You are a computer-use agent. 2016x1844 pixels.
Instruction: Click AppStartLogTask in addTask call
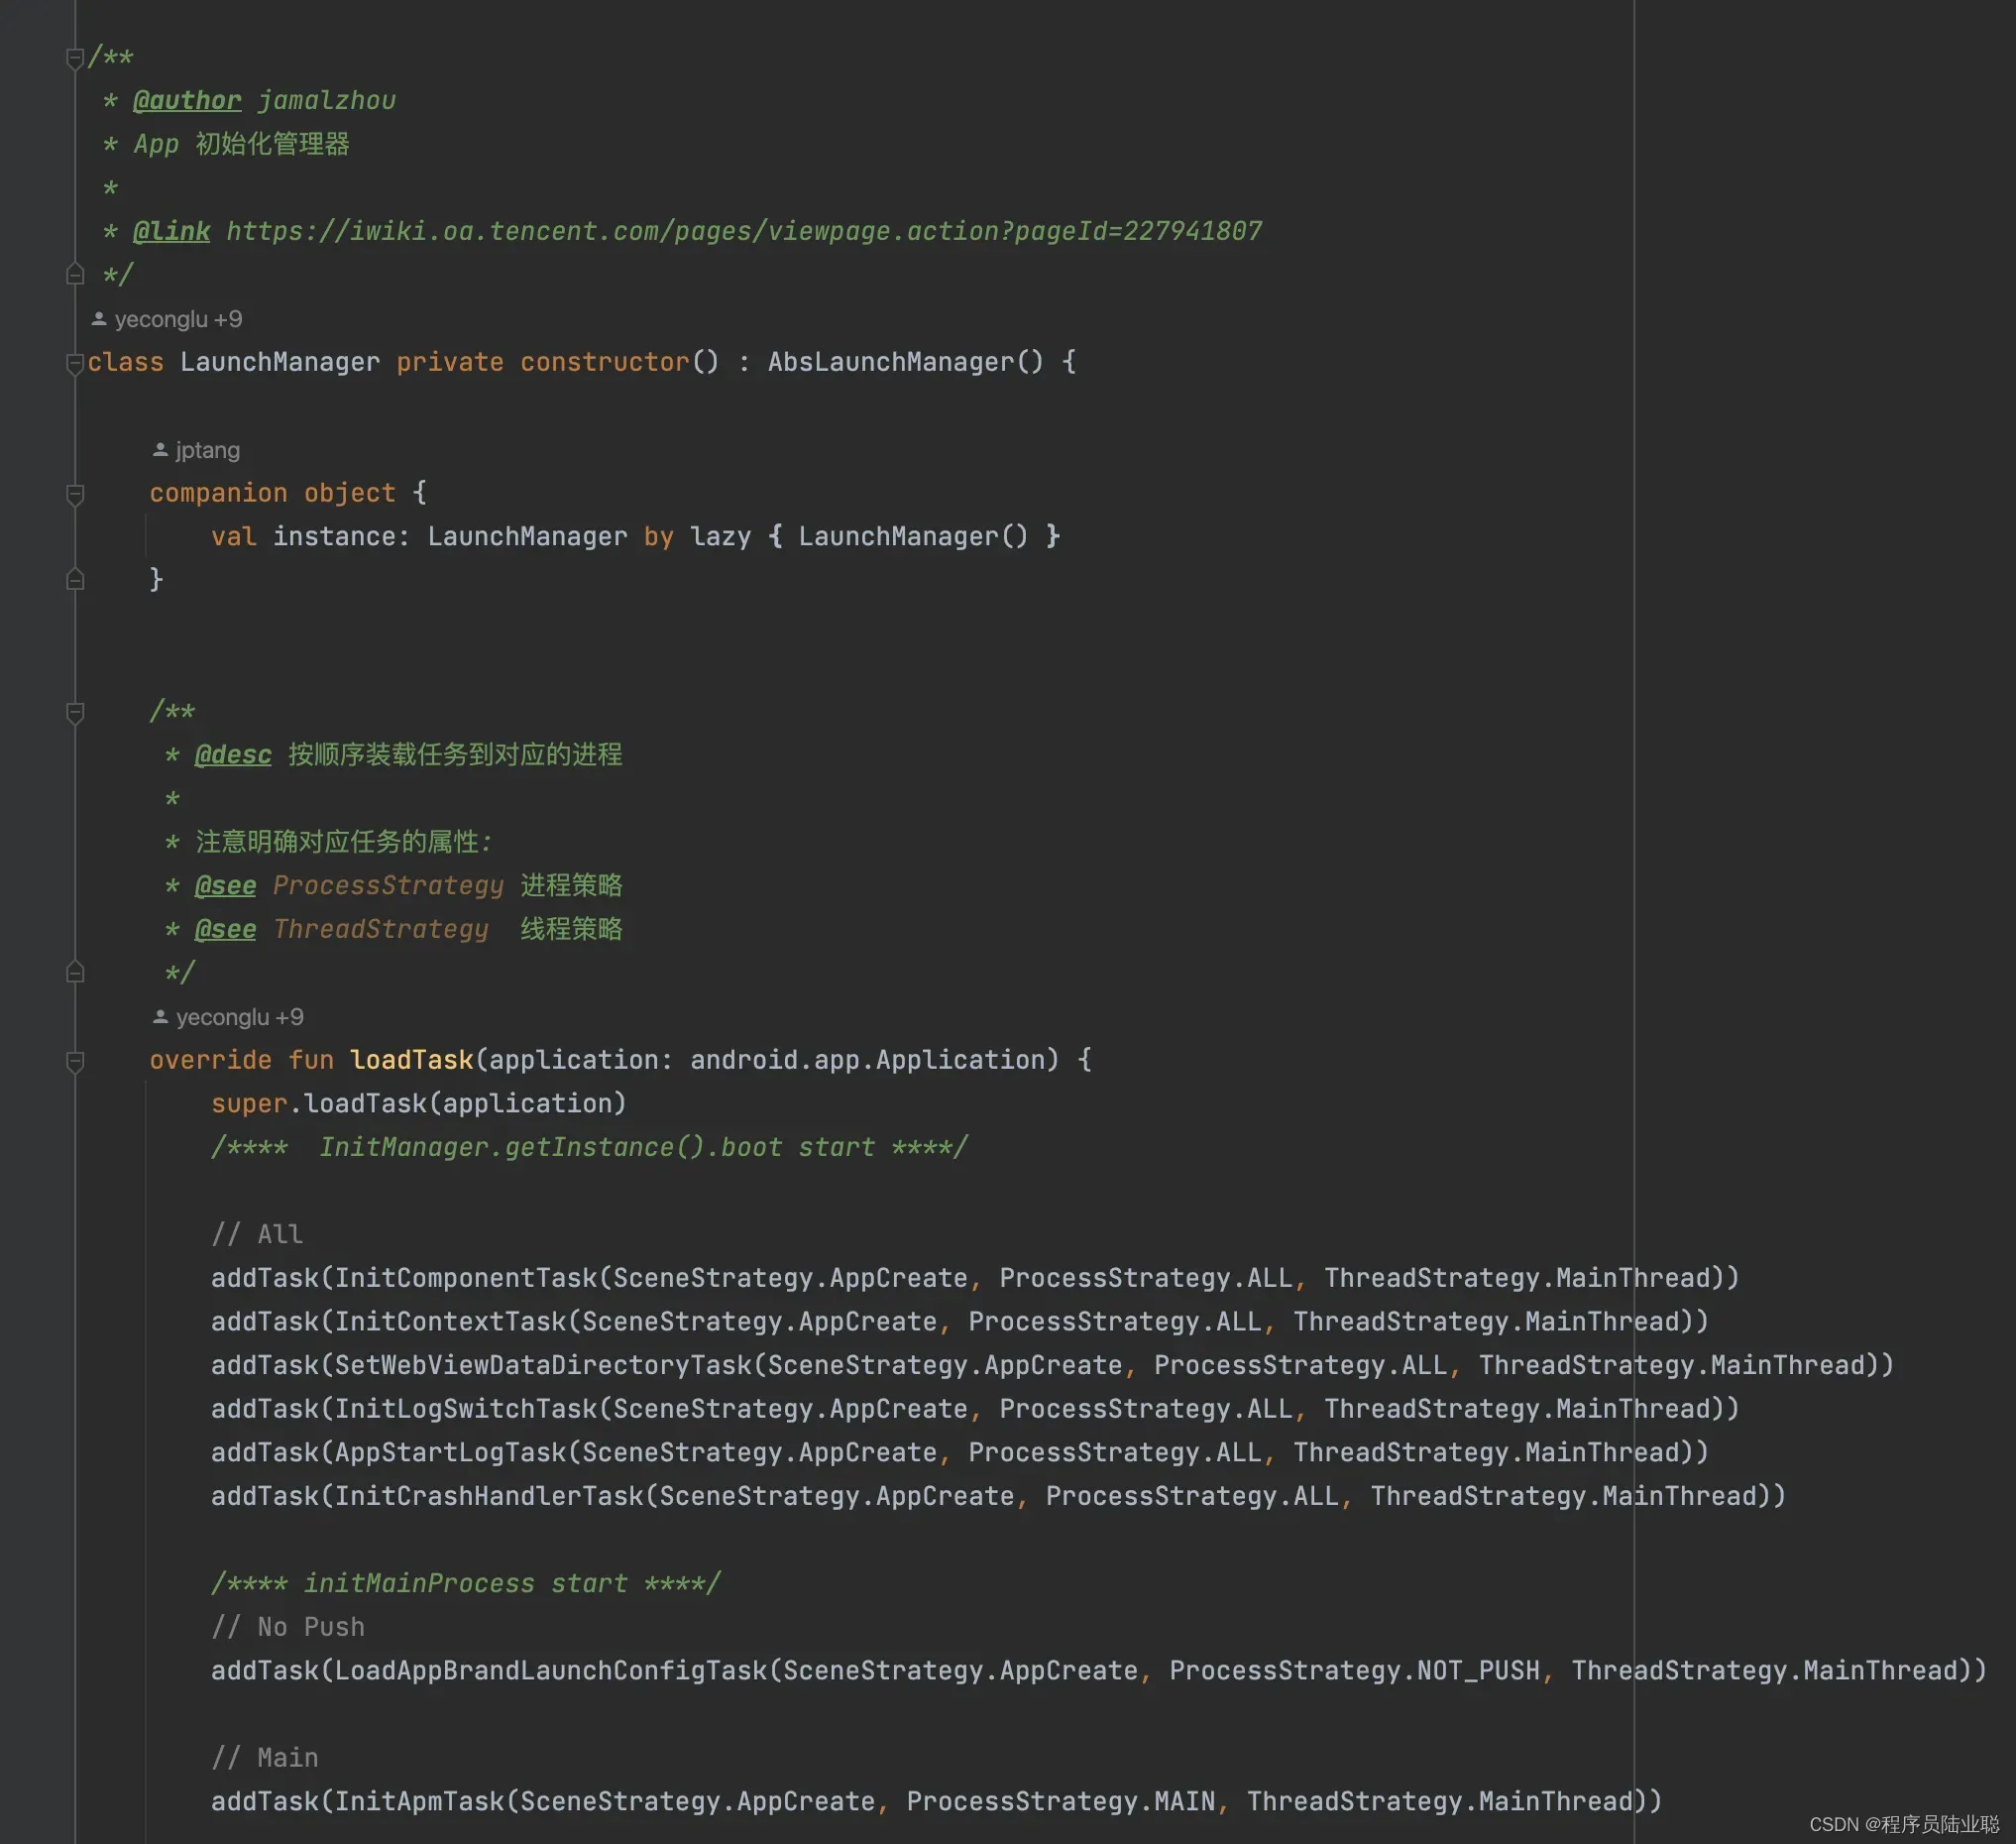450,1453
